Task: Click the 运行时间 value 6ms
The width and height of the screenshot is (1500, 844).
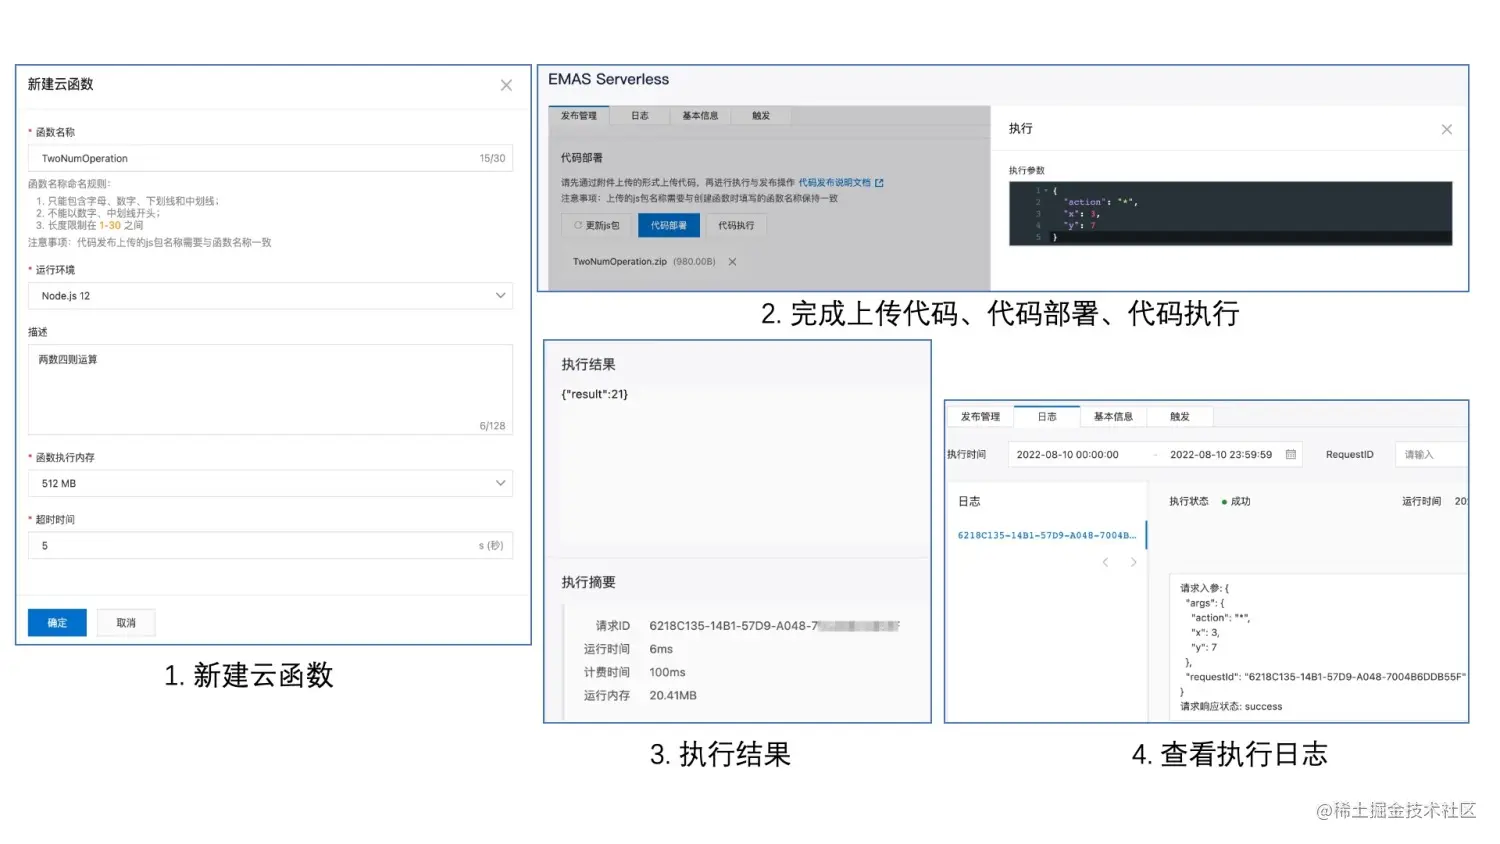Action: pos(661,649)
